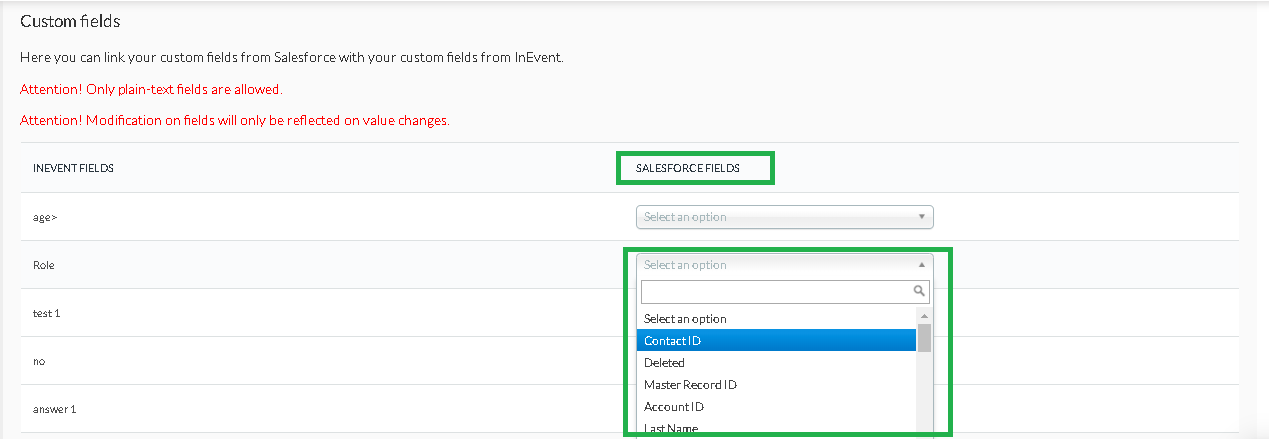The height and width of the screenshot is (439, 1269).
Task: Click the magnifier icon in dropdown search
Action: [x=919, y=292]
